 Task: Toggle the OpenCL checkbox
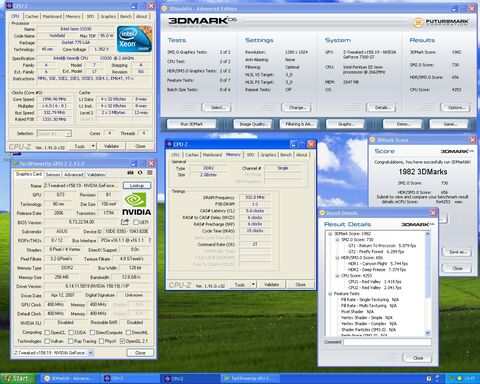pyautogui.click(x=47, y=332)
